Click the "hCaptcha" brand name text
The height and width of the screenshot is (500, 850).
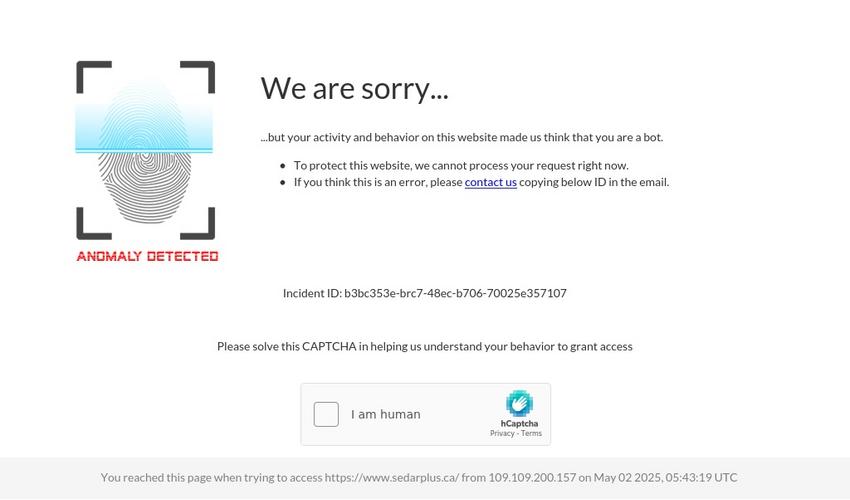click(519, 424)
